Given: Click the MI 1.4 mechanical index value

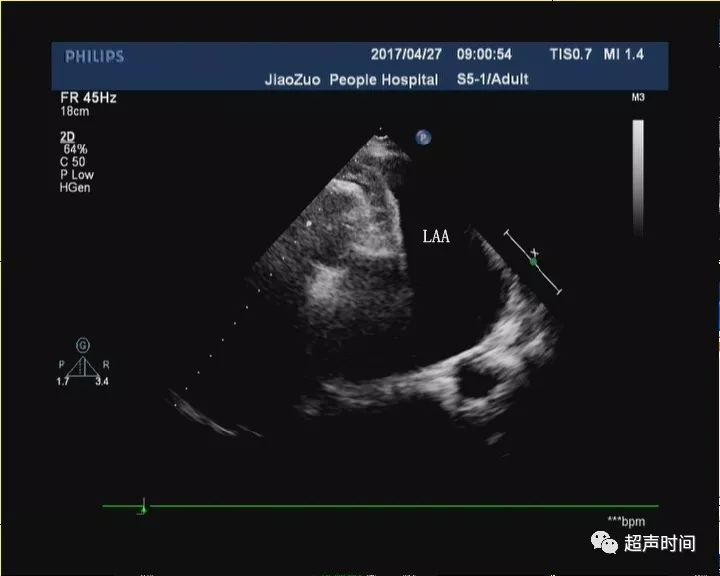Looking at the screenshot, I should [624, 54].
